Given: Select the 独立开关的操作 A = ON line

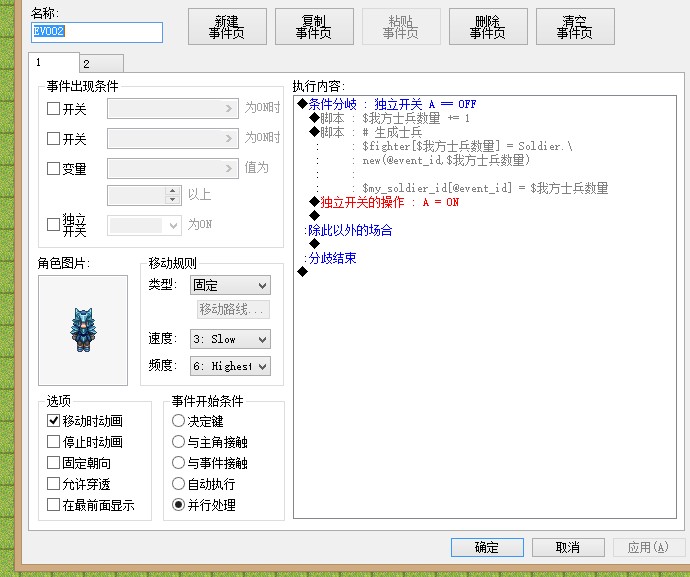Looking at the screenshot, I should (384, 202).
